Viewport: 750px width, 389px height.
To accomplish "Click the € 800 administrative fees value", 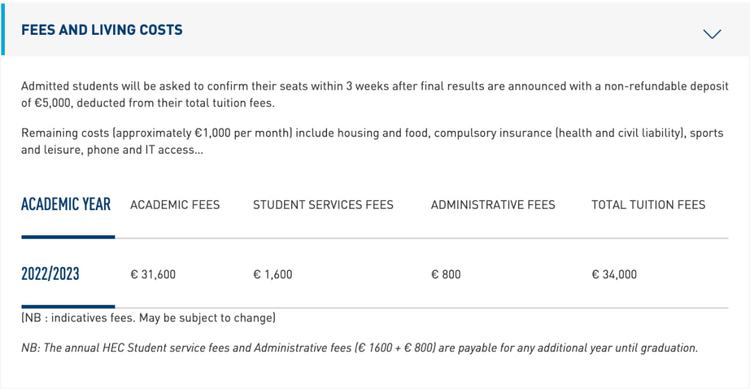I will [446, 274].
